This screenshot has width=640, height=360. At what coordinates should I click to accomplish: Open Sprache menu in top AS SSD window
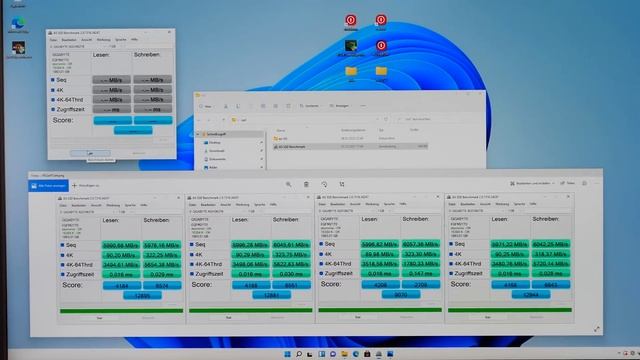(x=121, y=40)
